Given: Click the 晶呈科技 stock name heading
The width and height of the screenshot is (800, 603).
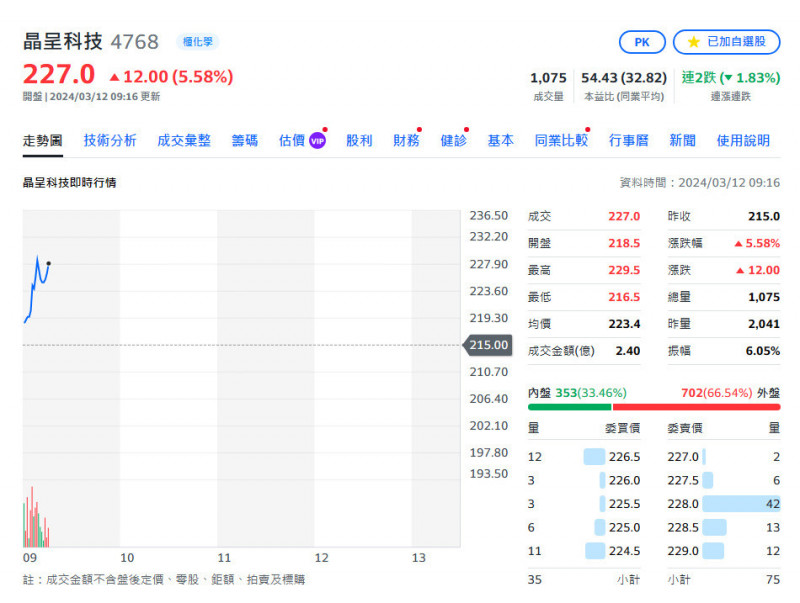Looking at the screenshot, I should 63,42.
